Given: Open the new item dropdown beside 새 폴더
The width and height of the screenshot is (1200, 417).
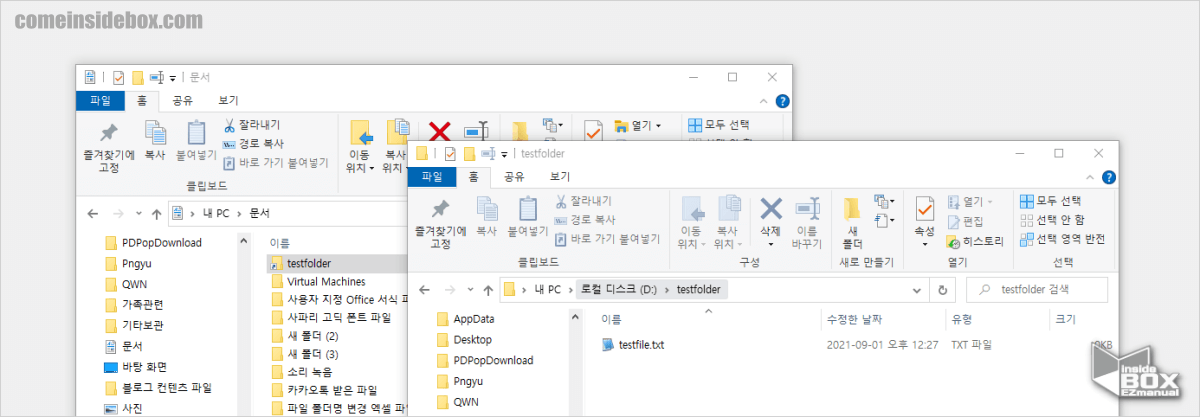Looking at the screenshot, I should (x=884, y=202).
